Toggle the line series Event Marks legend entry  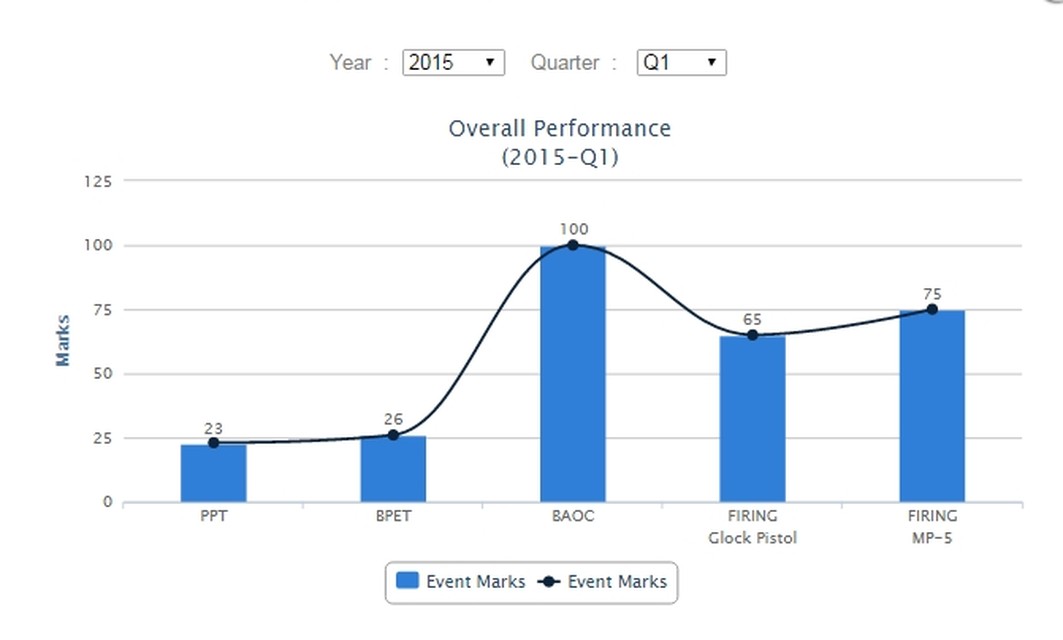(x=603, y=581)
